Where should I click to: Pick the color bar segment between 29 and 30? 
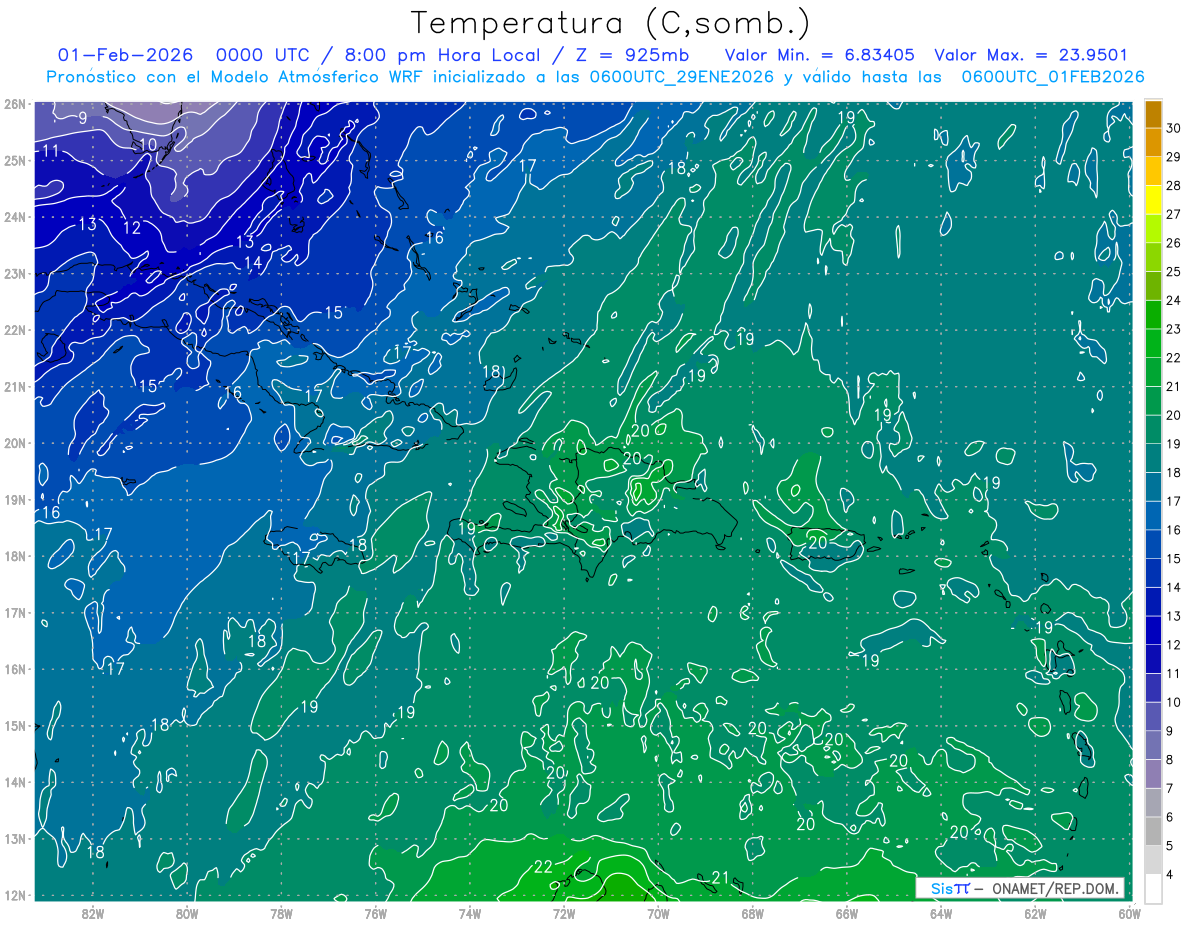point(1153,142)
